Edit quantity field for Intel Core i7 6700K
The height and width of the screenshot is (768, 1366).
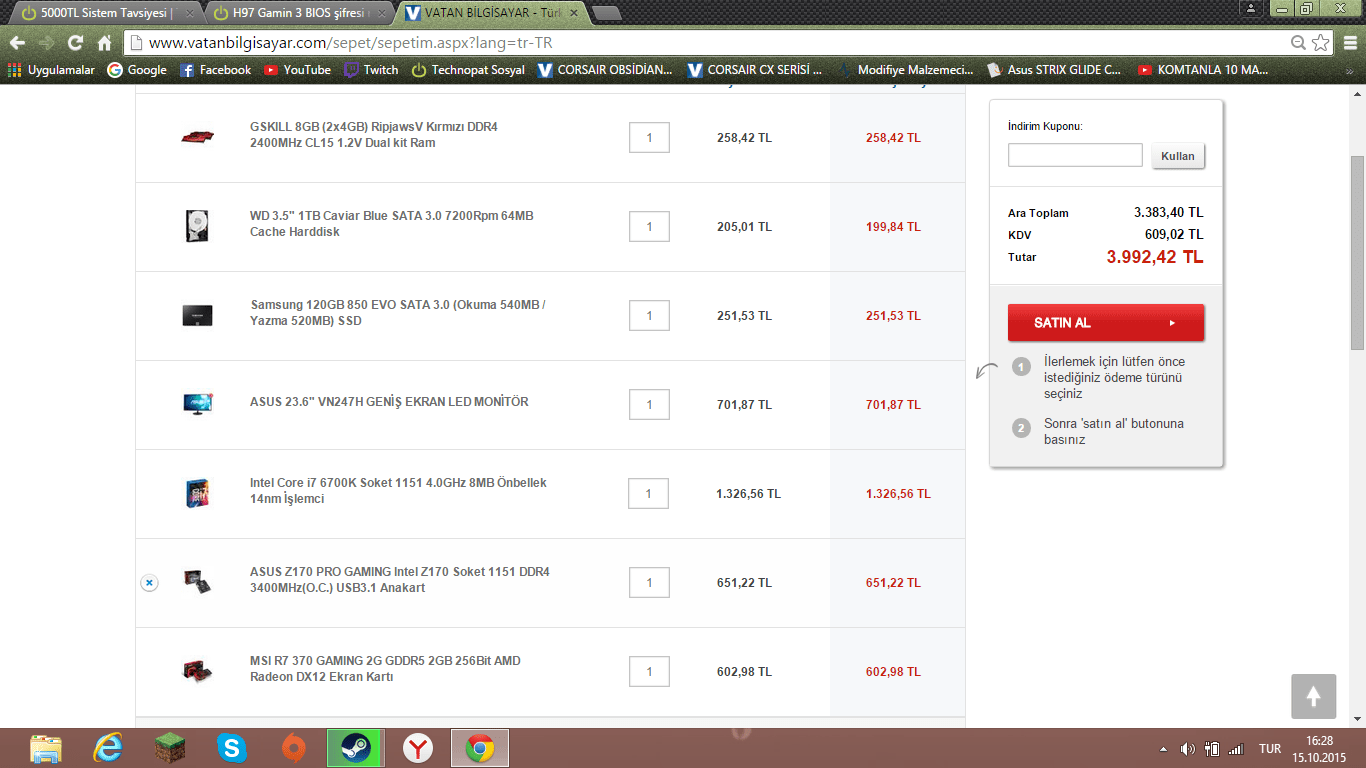point(649,493)
